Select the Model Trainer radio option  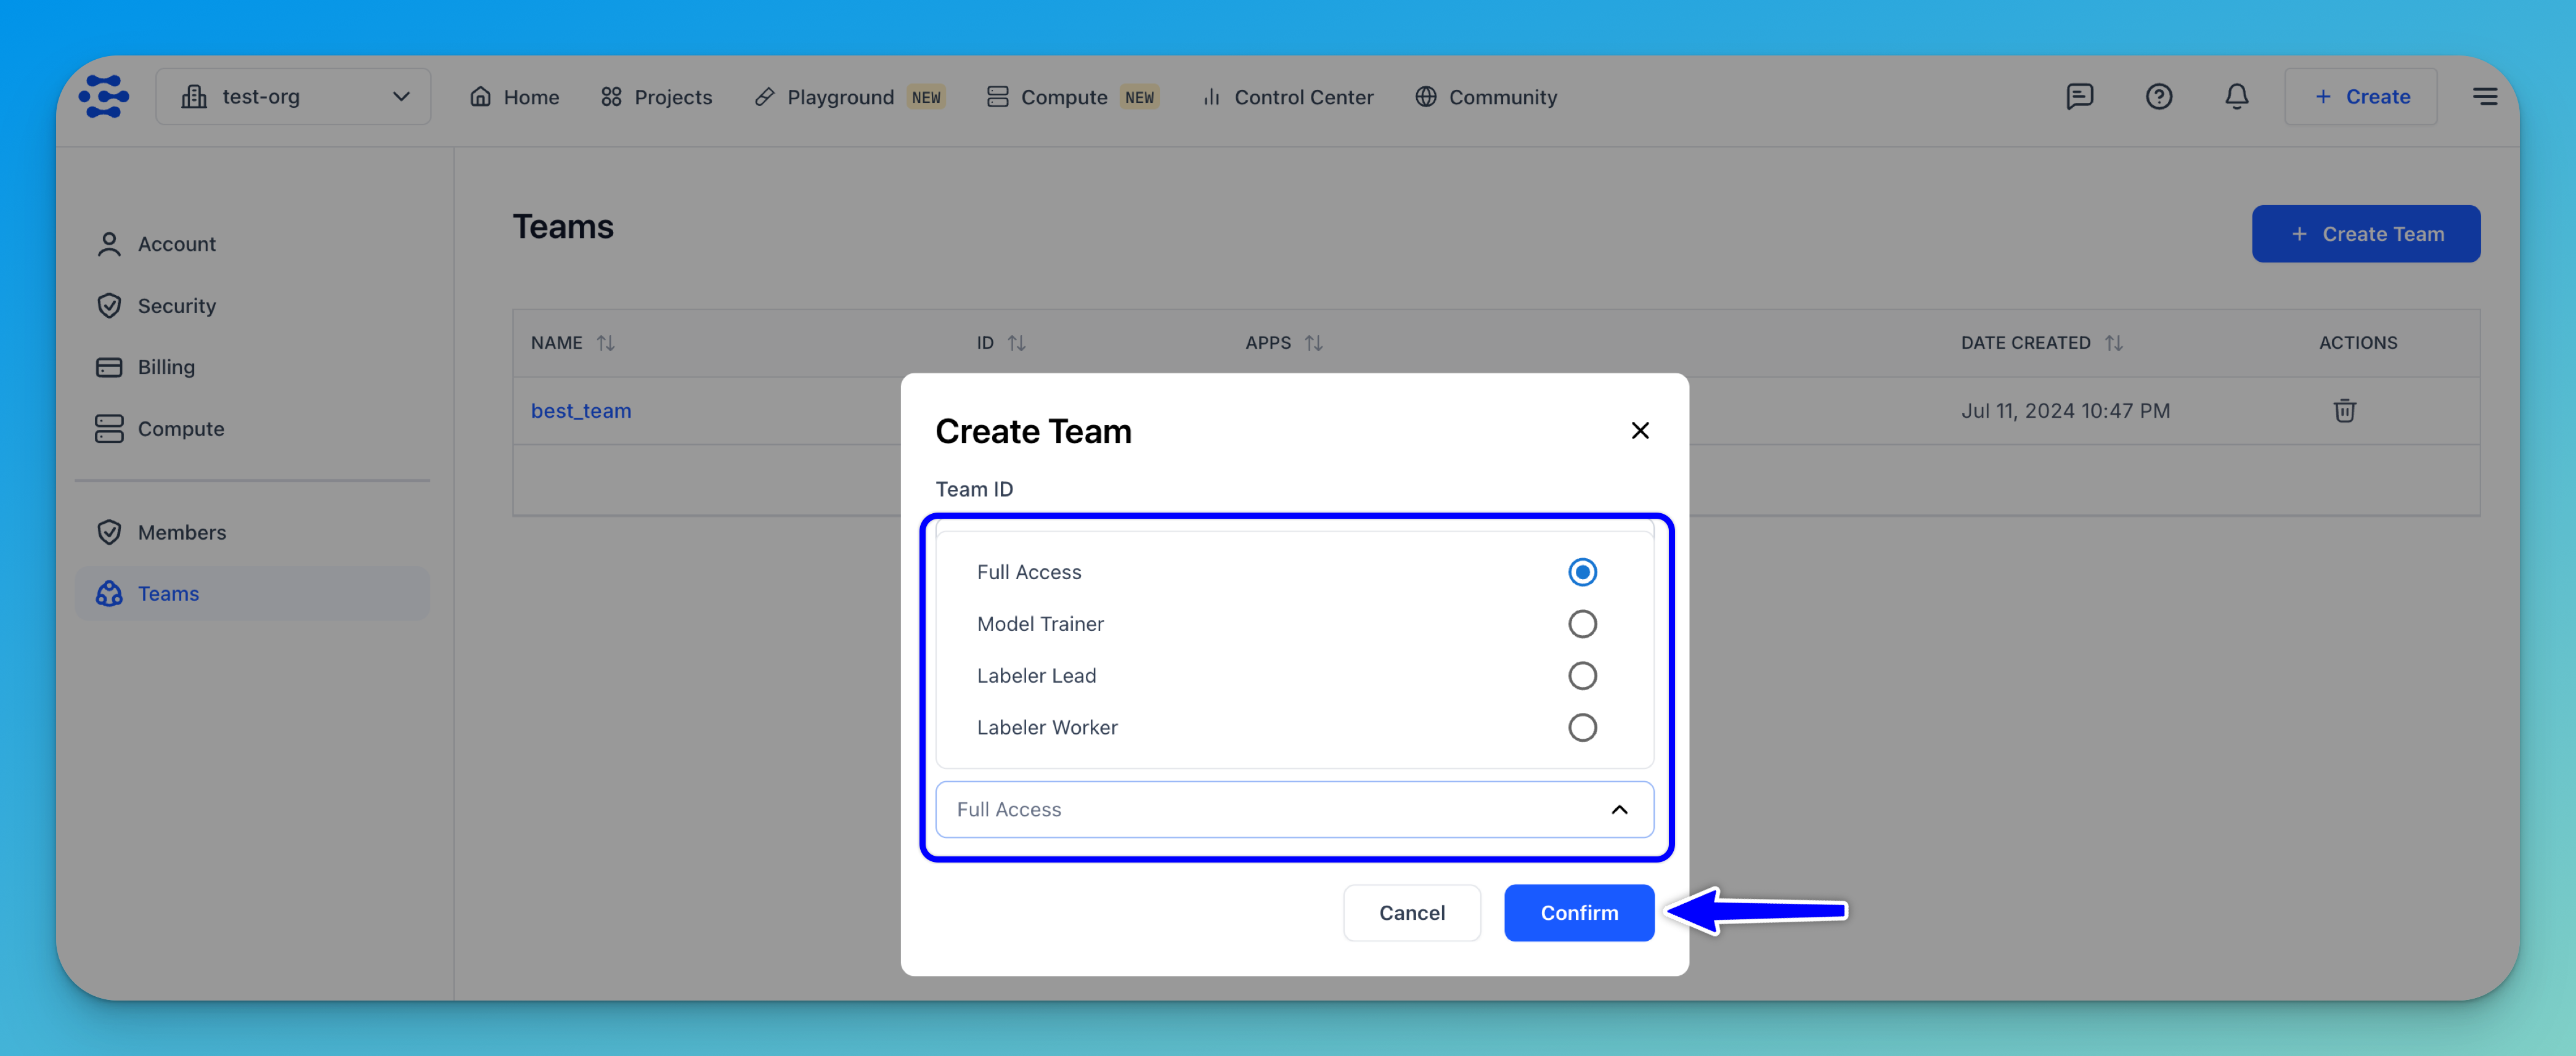point(1582,624)
